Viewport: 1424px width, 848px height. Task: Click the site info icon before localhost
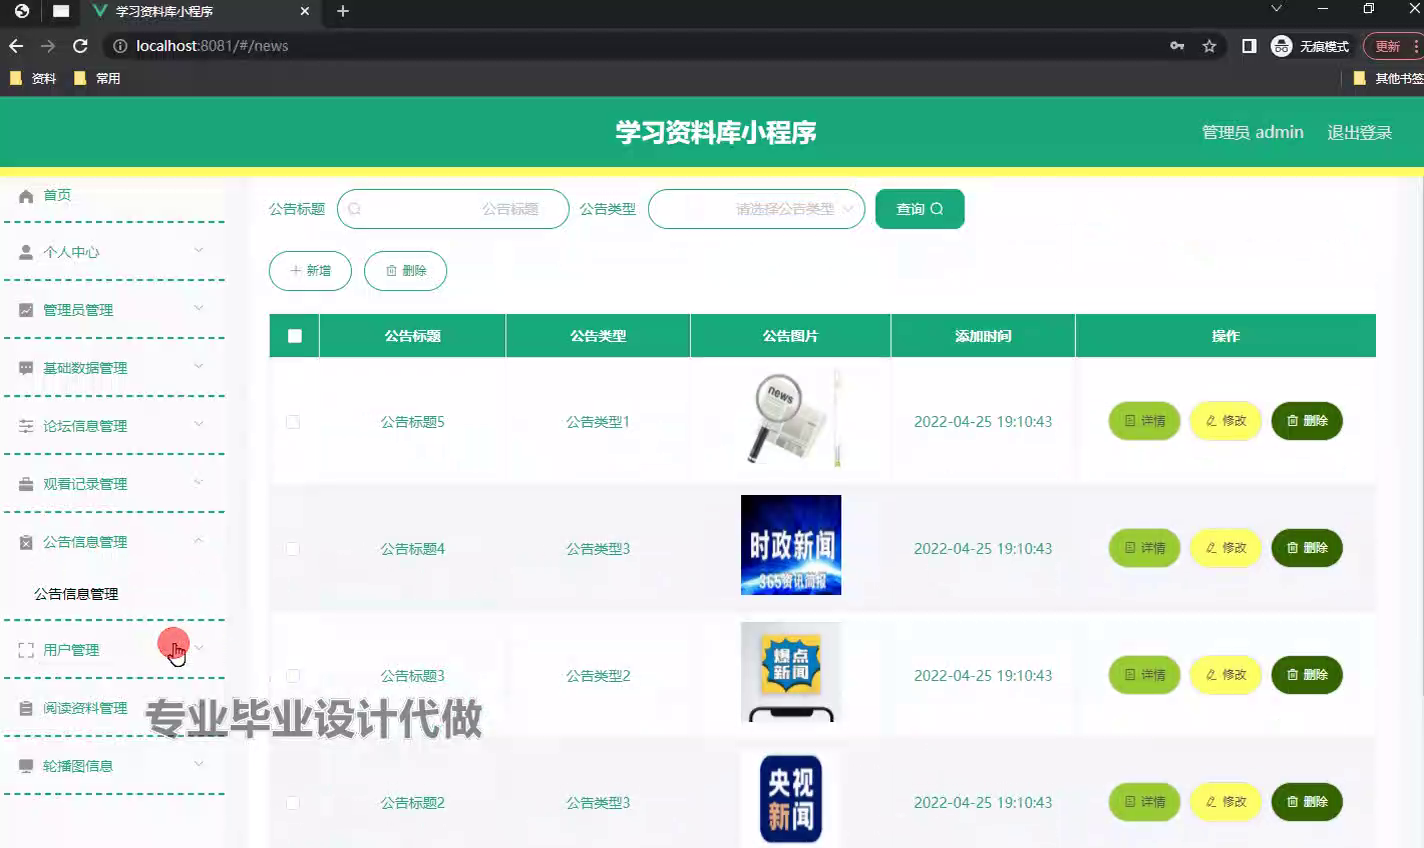pyautogui.click(x=120, y=46)
